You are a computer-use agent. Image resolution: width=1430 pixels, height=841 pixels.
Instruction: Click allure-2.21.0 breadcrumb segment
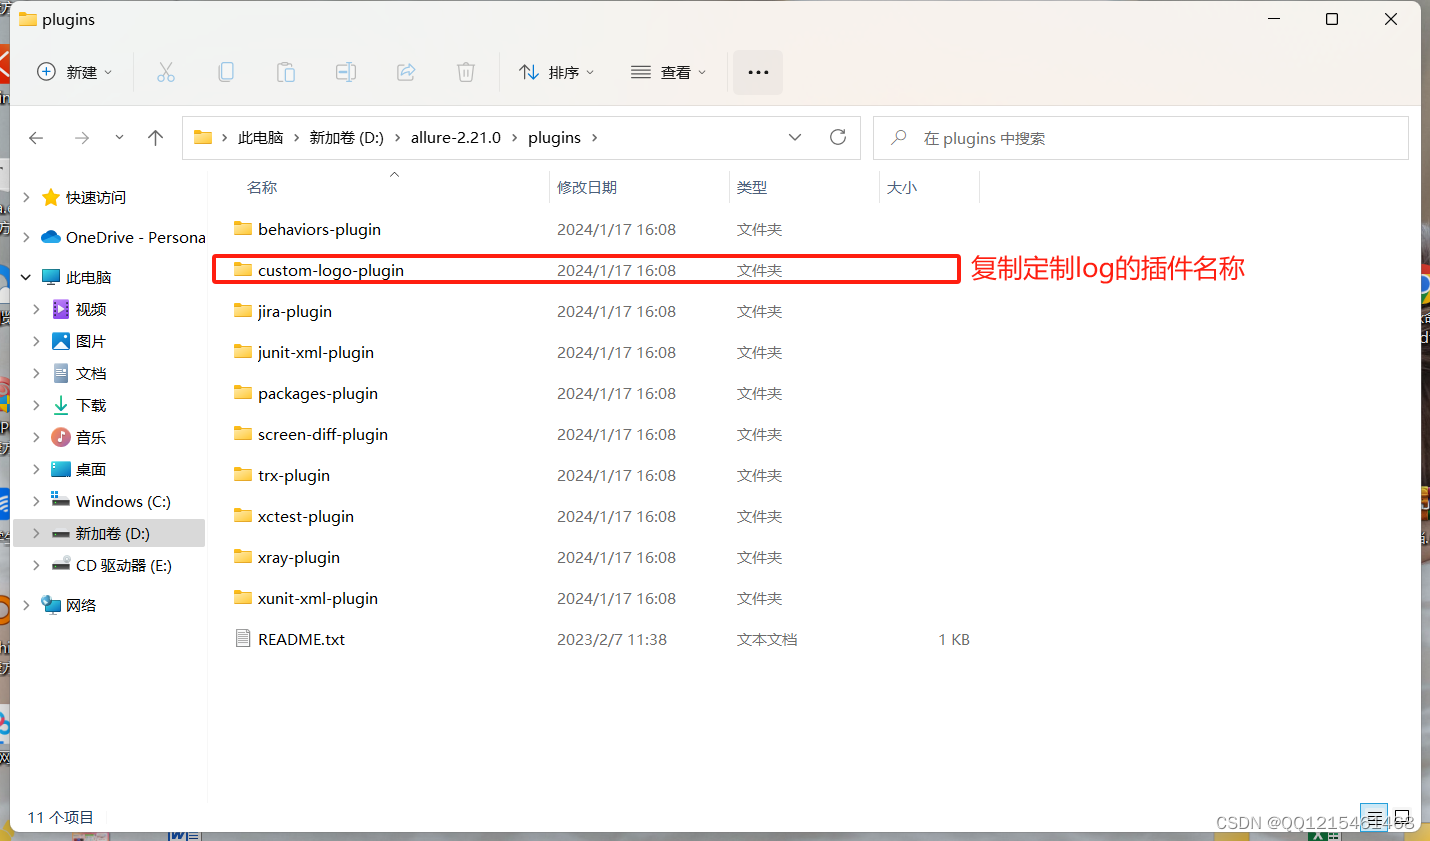click(455, 137)
